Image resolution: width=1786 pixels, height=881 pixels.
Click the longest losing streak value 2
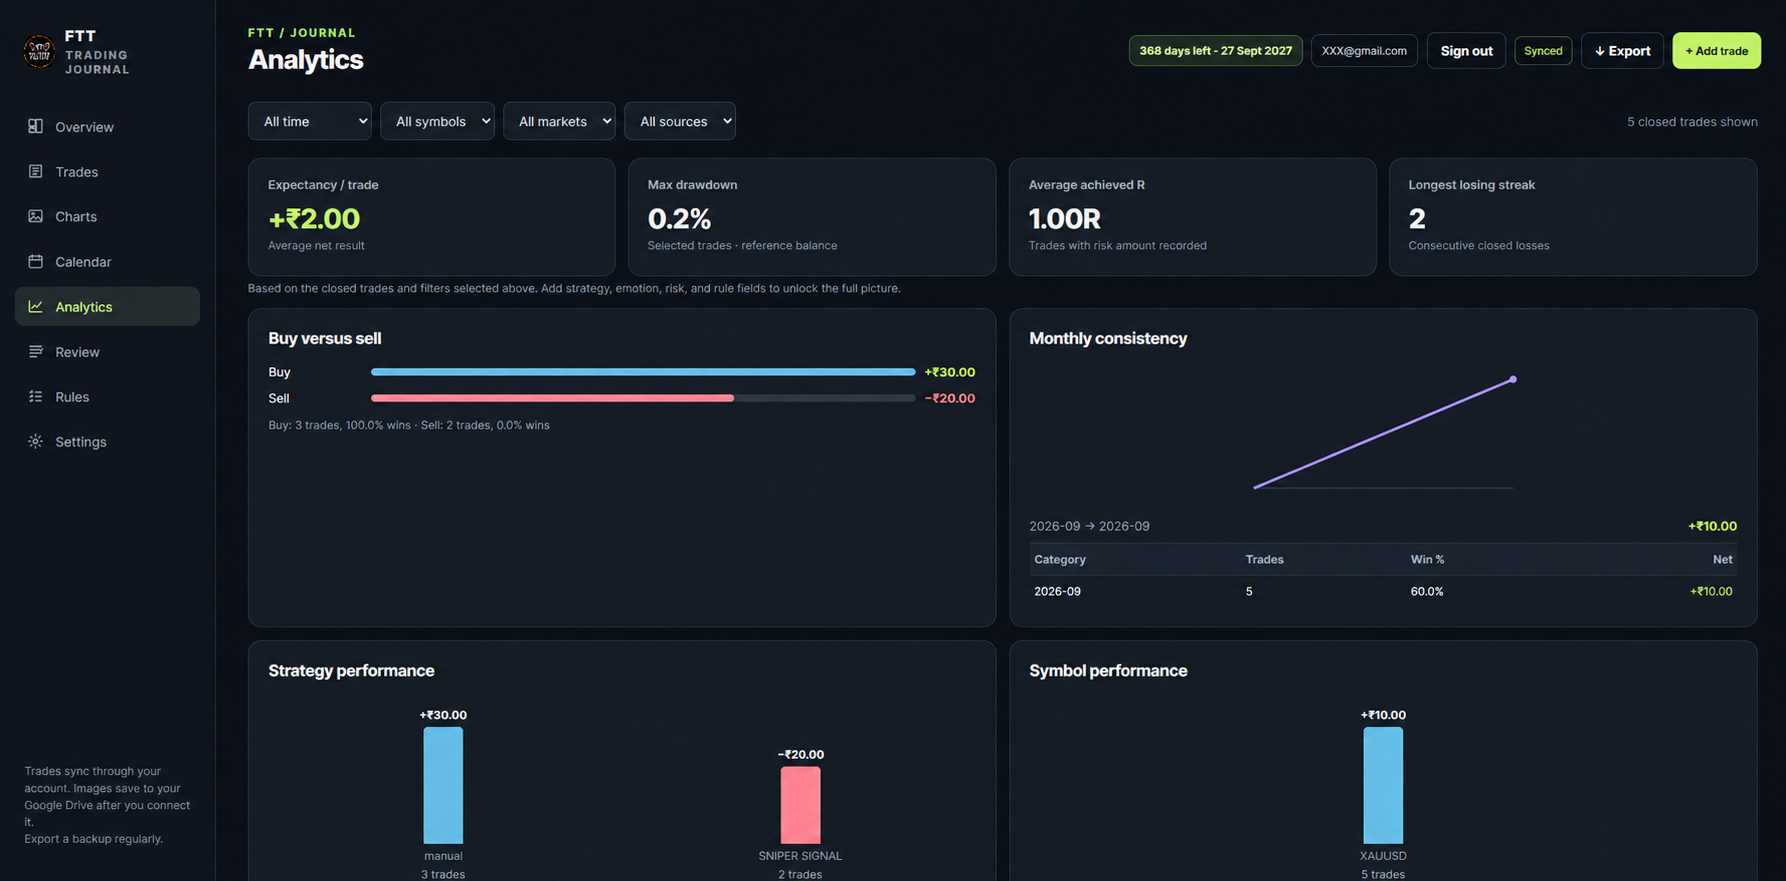(1417, 218)
